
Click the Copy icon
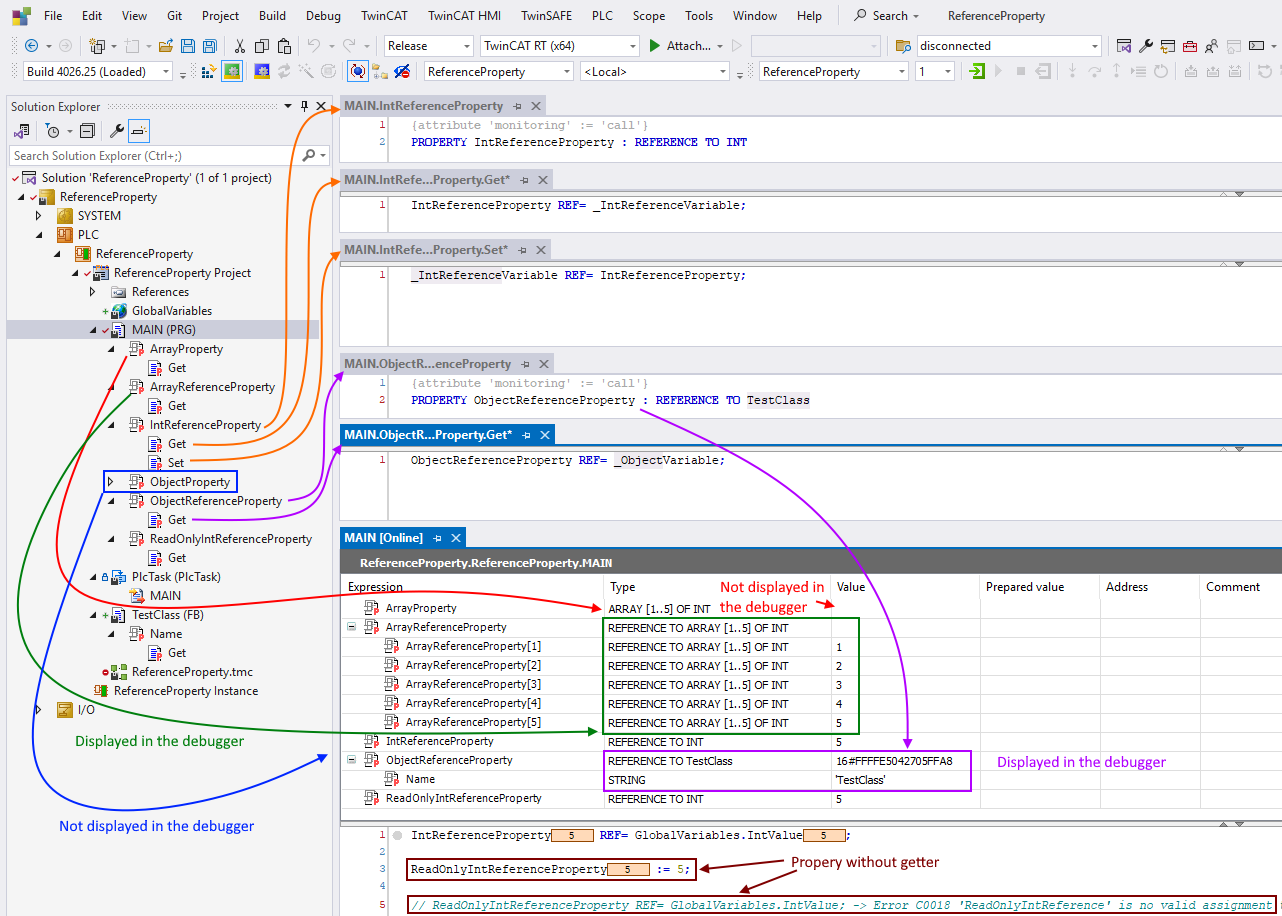point(262,46)
